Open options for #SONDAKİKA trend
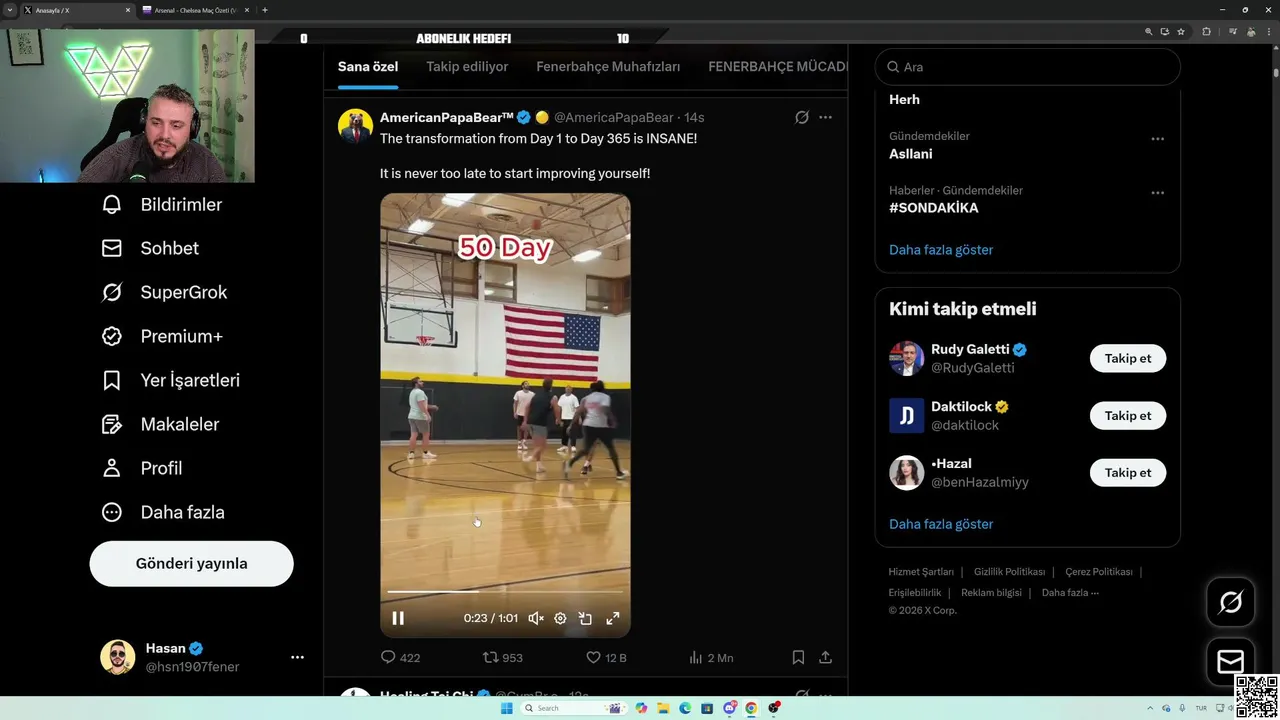The width and height of the screenshot is (1280, 720). pyautogui.click(x=1157, y=193)
